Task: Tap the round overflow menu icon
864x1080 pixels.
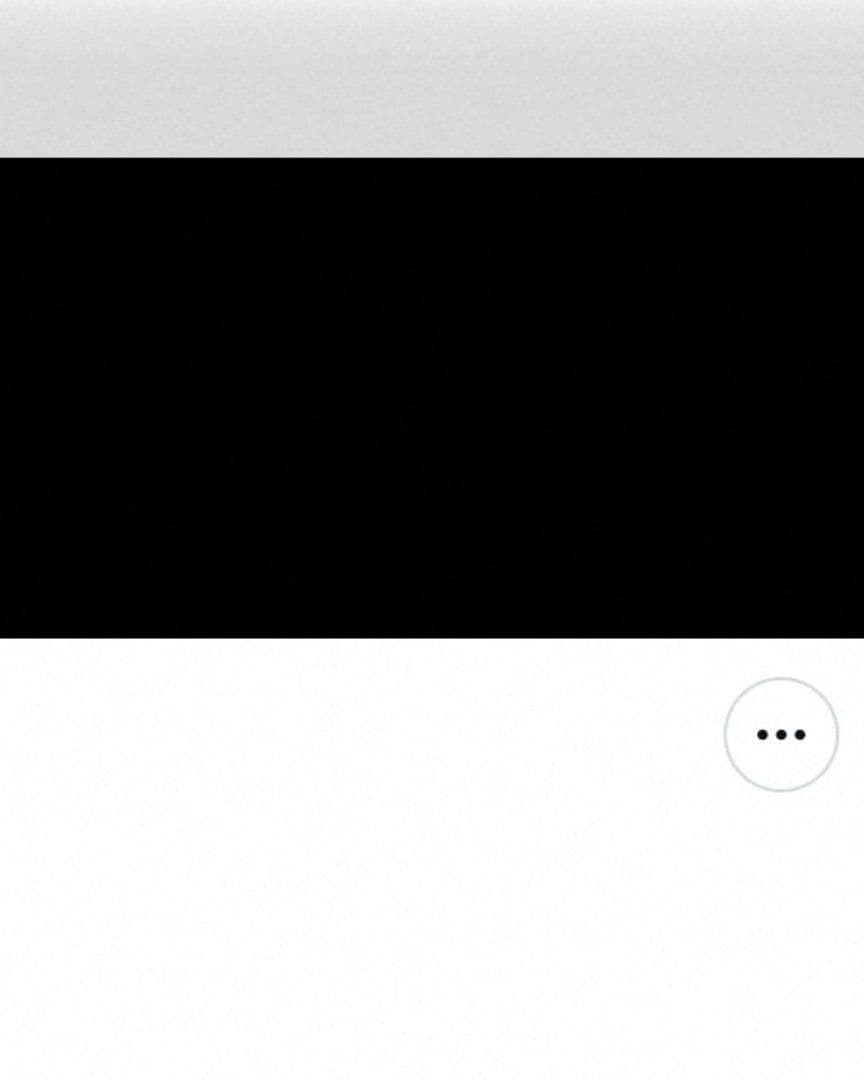Action: click(781, 734)
